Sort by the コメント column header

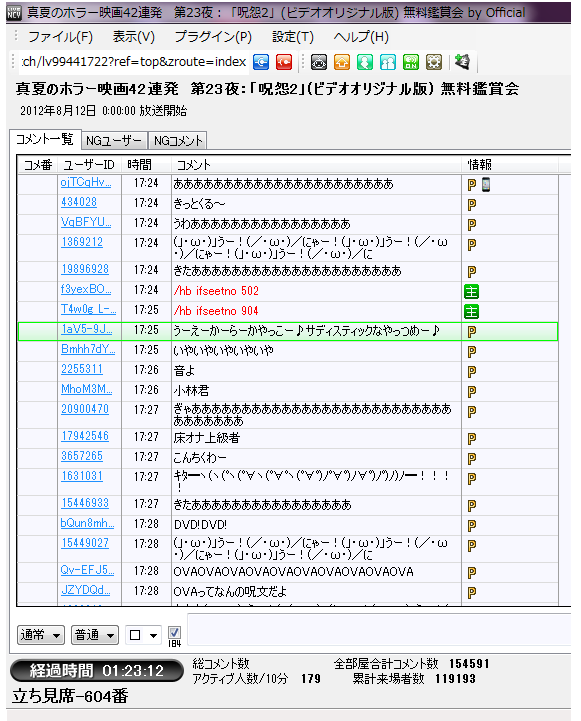316,165
